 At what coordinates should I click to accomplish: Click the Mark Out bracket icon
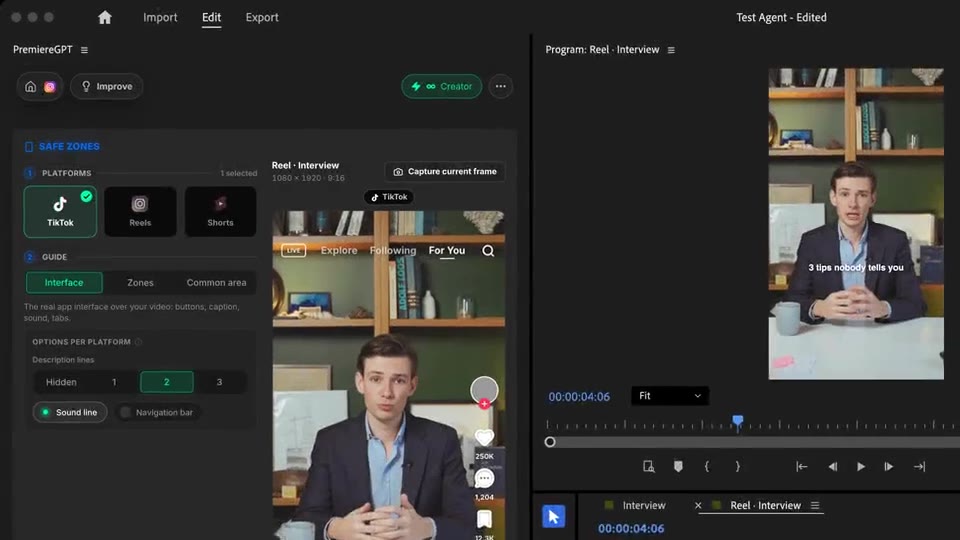tap(737, 467)
